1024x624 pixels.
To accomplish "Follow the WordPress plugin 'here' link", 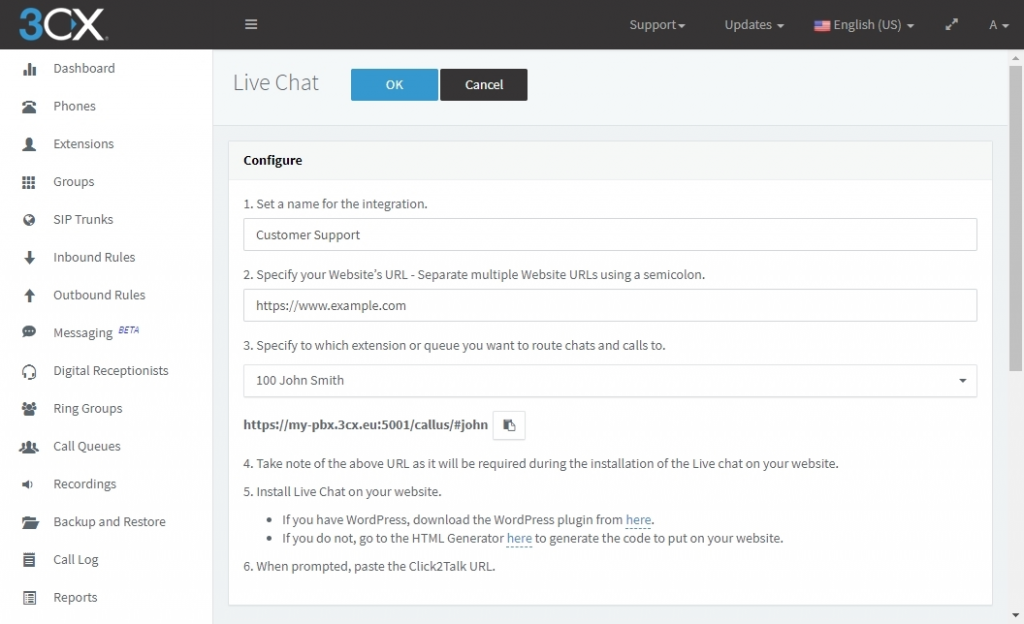I will click(x=638, y=520).
